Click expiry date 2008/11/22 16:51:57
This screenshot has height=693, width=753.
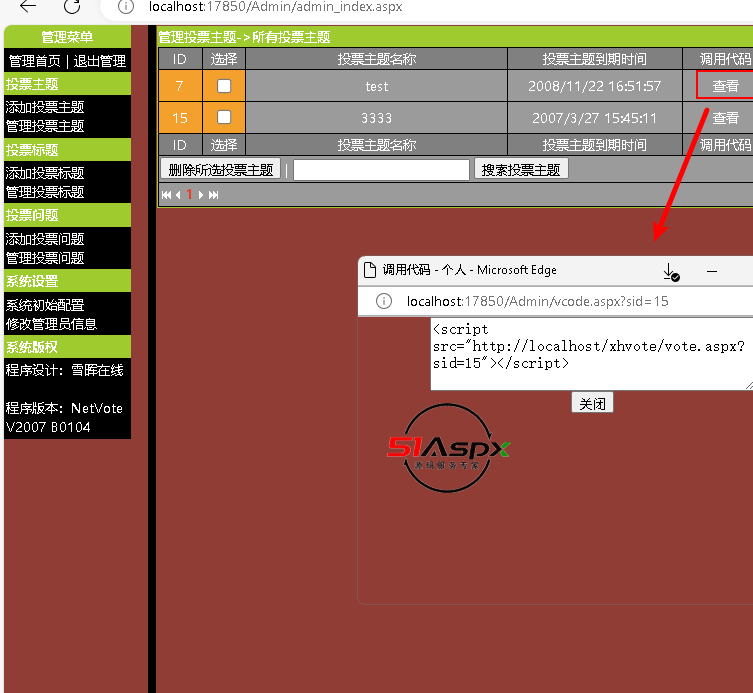point(595,86)
